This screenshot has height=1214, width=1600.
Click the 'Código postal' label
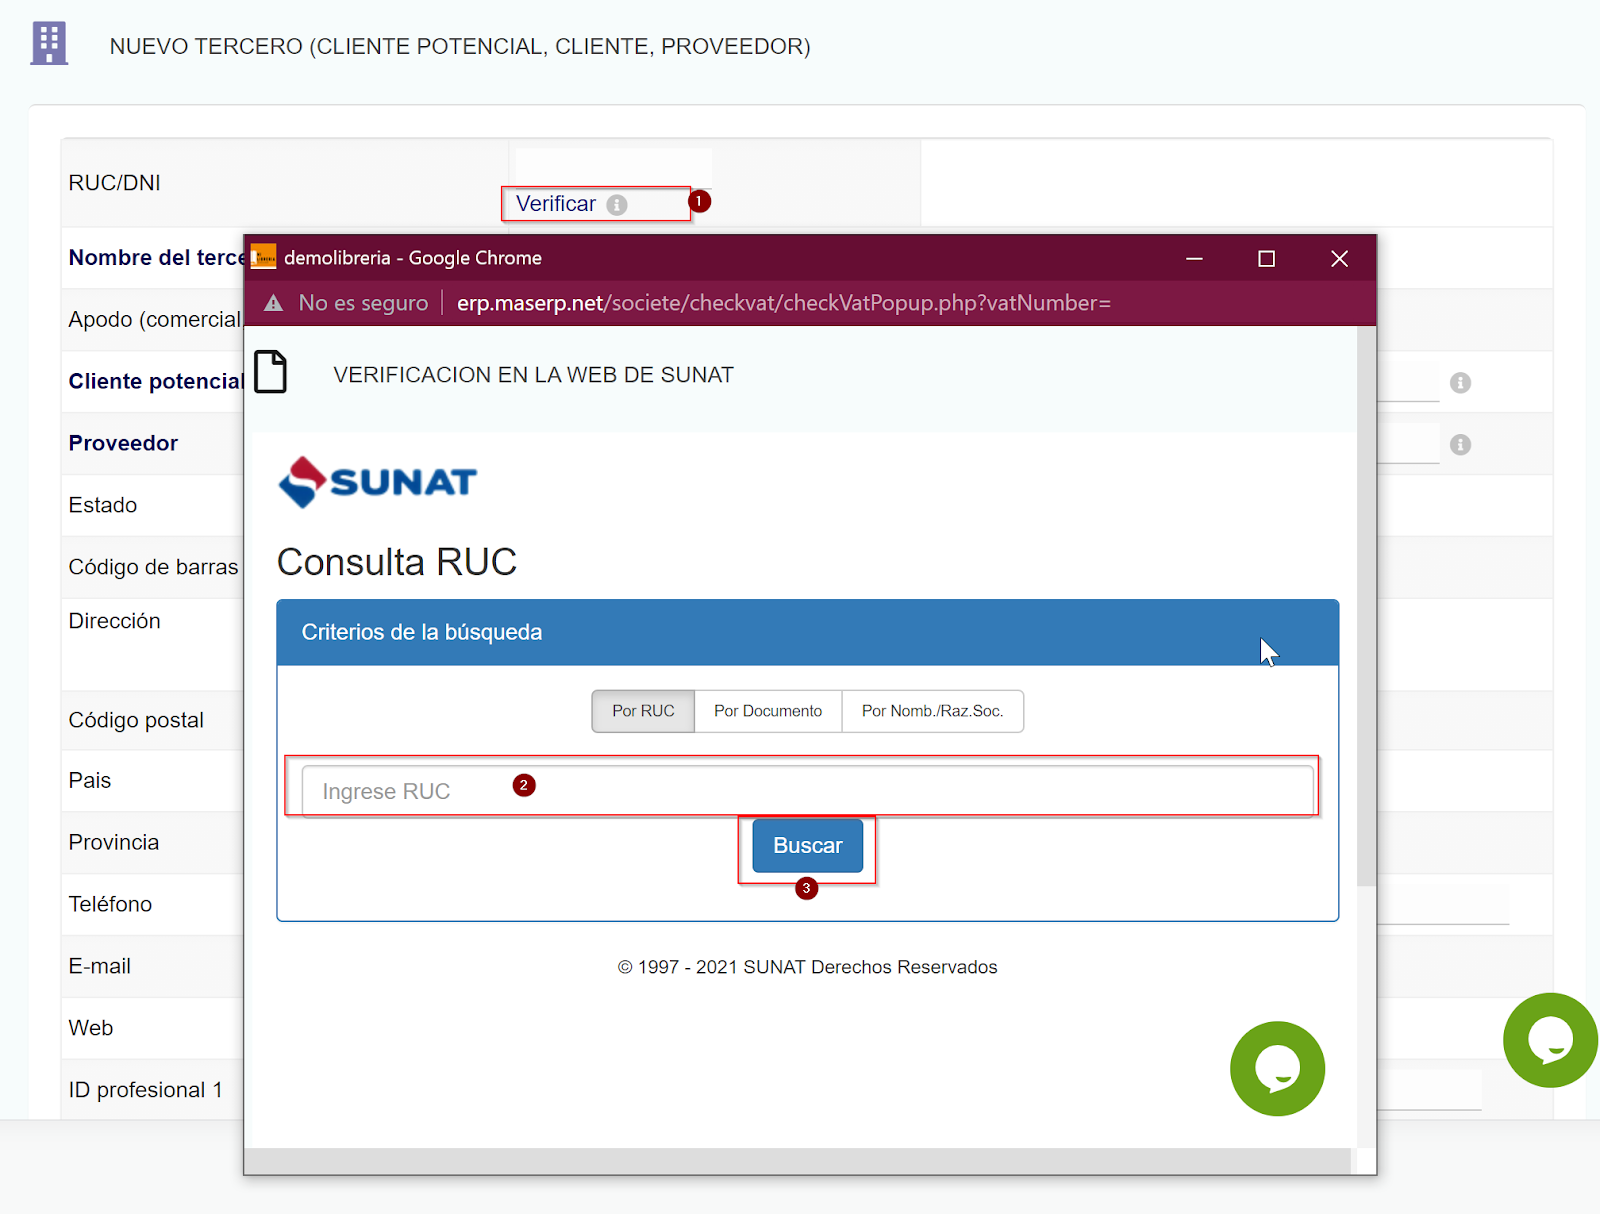coord(136,720)
